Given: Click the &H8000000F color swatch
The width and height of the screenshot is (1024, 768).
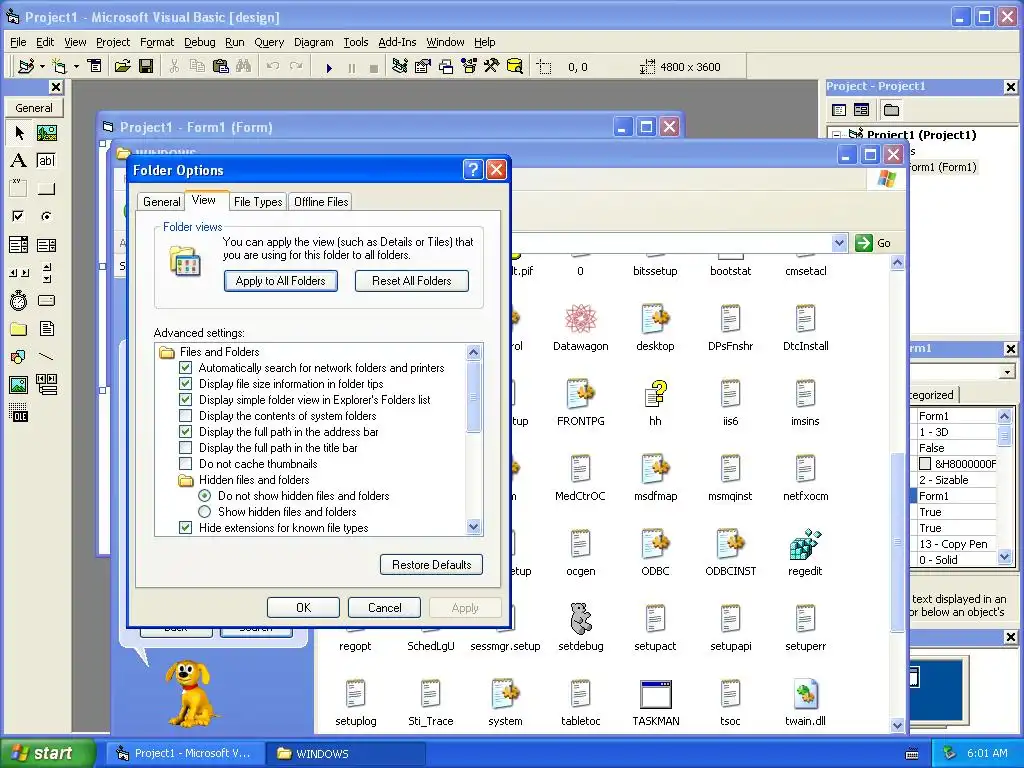Looking at the screenshot, I should coord(925,464).
